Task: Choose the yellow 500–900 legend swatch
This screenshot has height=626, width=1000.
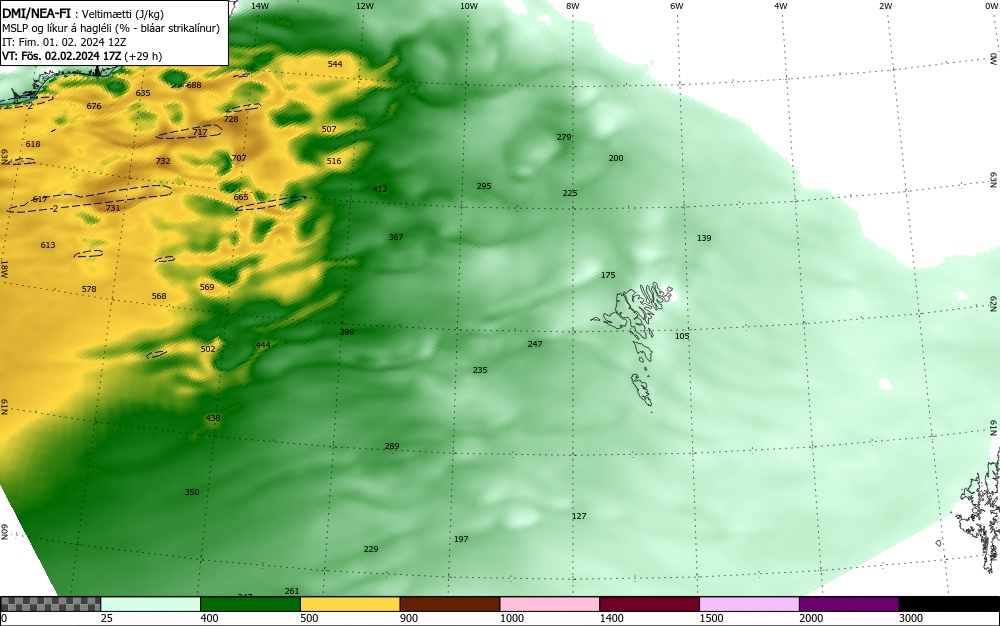Action: pos(350,604)
